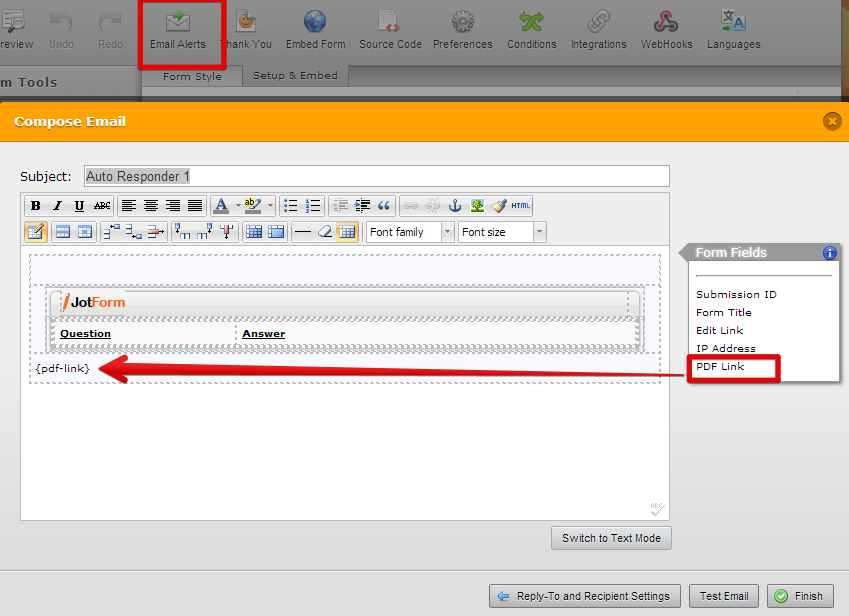
Task: Select PDF Link from Form Fields
Action: click(720, 367)
